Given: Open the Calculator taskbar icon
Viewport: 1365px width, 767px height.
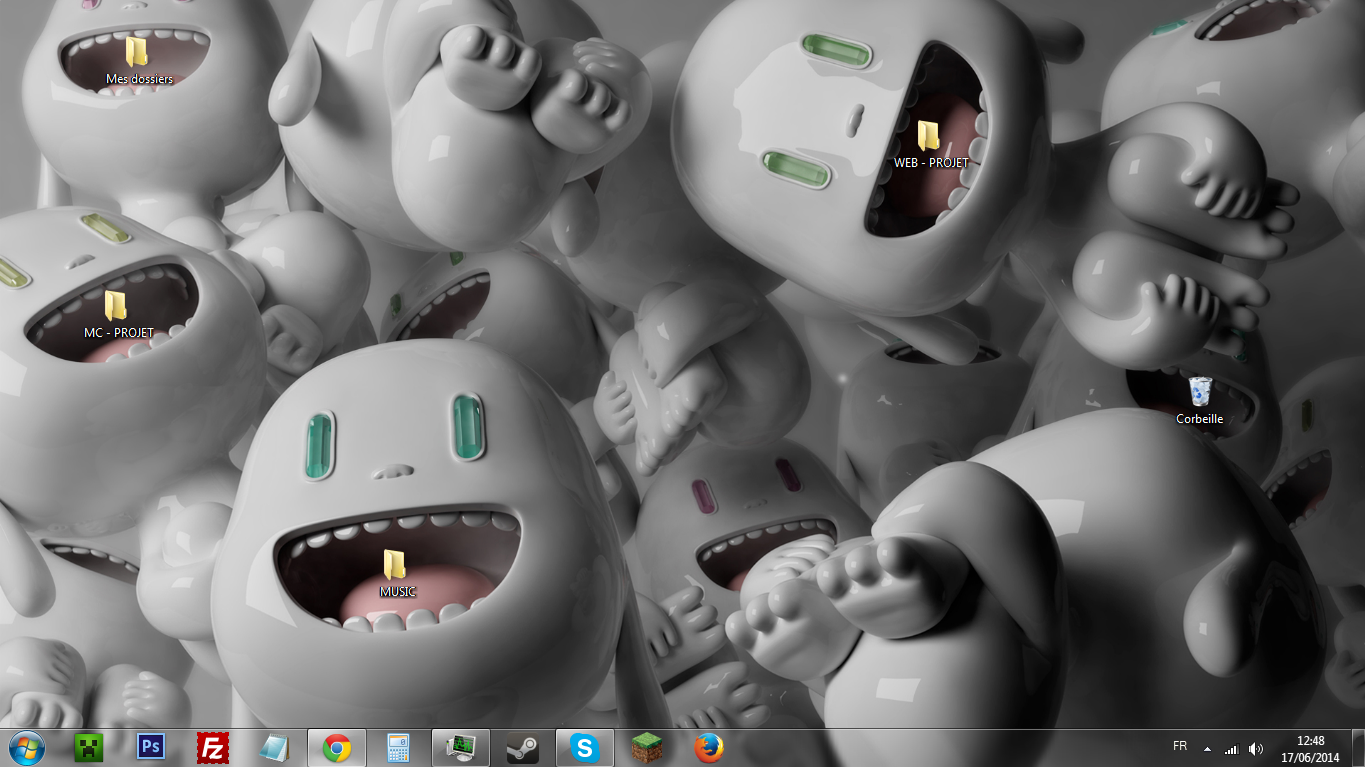Looking at the screenshot, I should coord(398,747).
